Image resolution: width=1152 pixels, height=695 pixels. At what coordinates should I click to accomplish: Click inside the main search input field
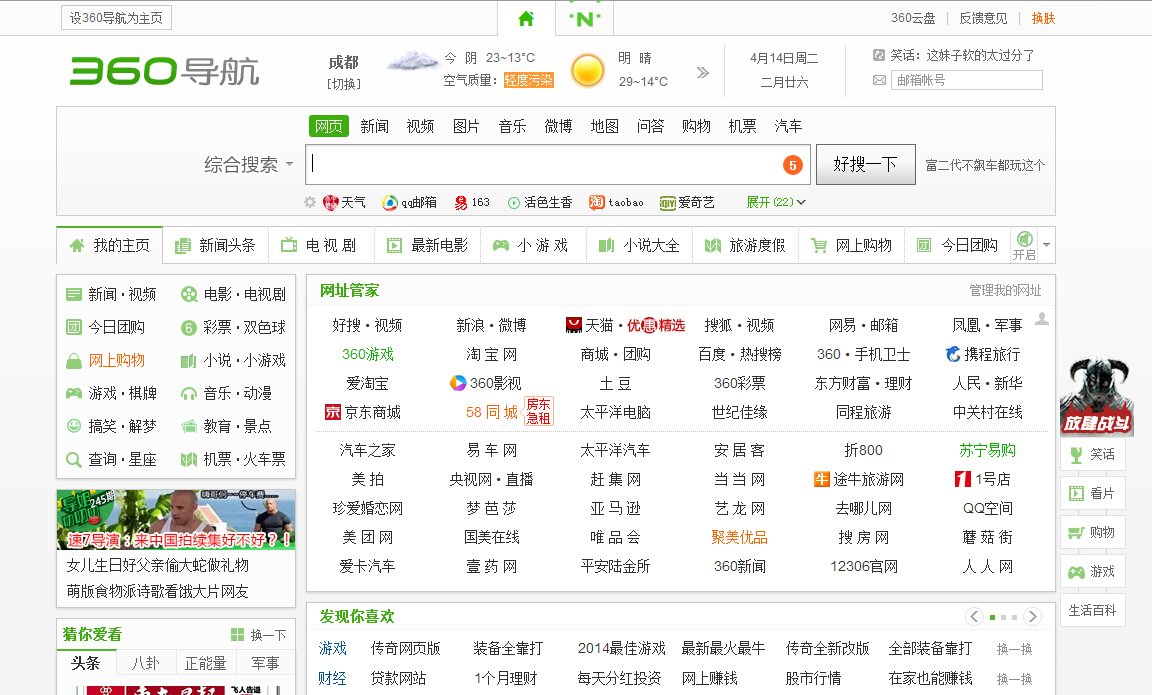point(550,163)
